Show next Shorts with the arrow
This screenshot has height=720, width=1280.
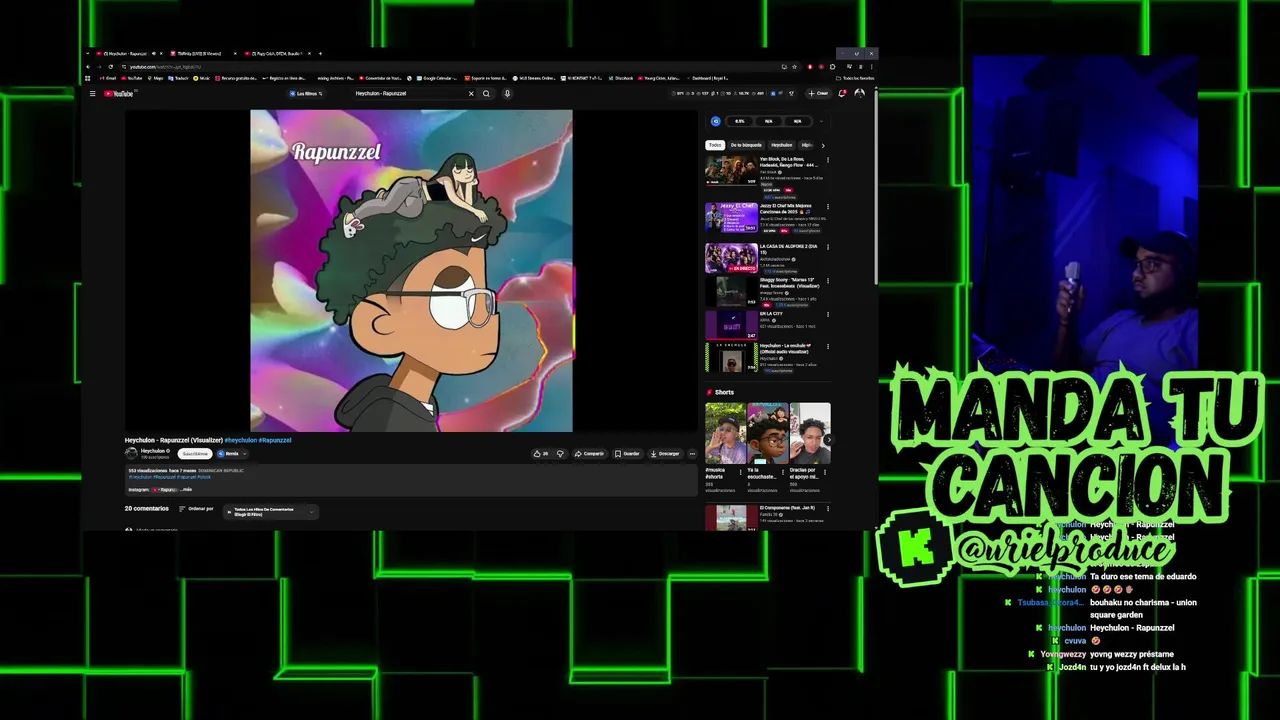(827, 440)
